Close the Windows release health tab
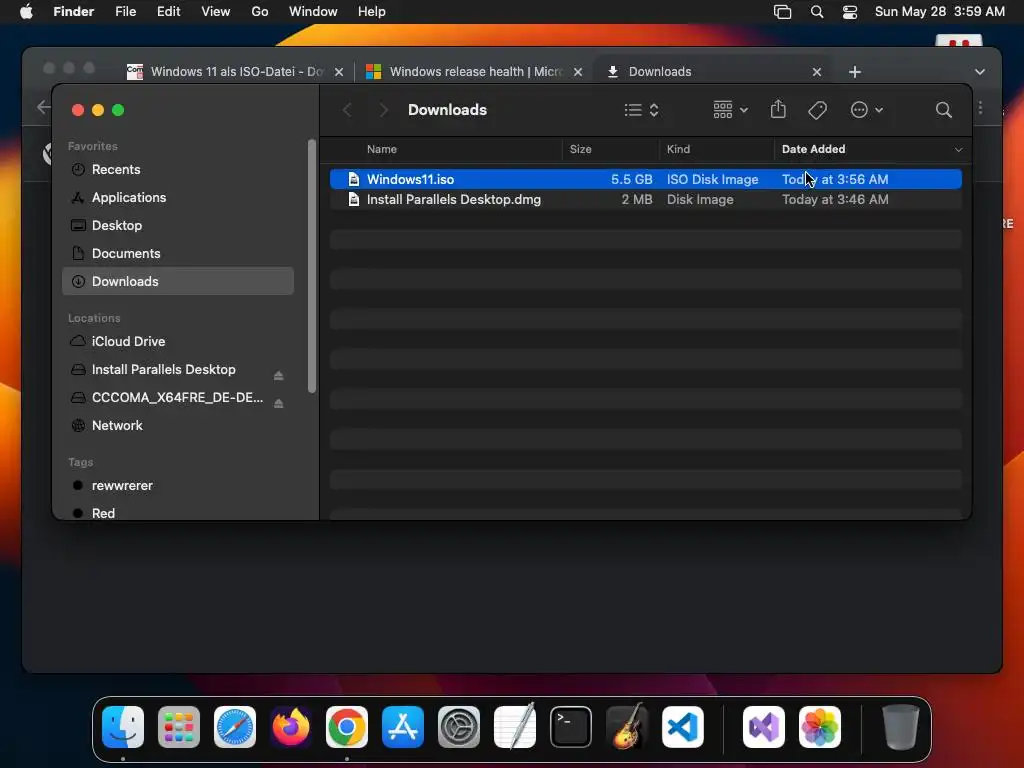This screenshot has width=1024, height=768. click(578, 72)
